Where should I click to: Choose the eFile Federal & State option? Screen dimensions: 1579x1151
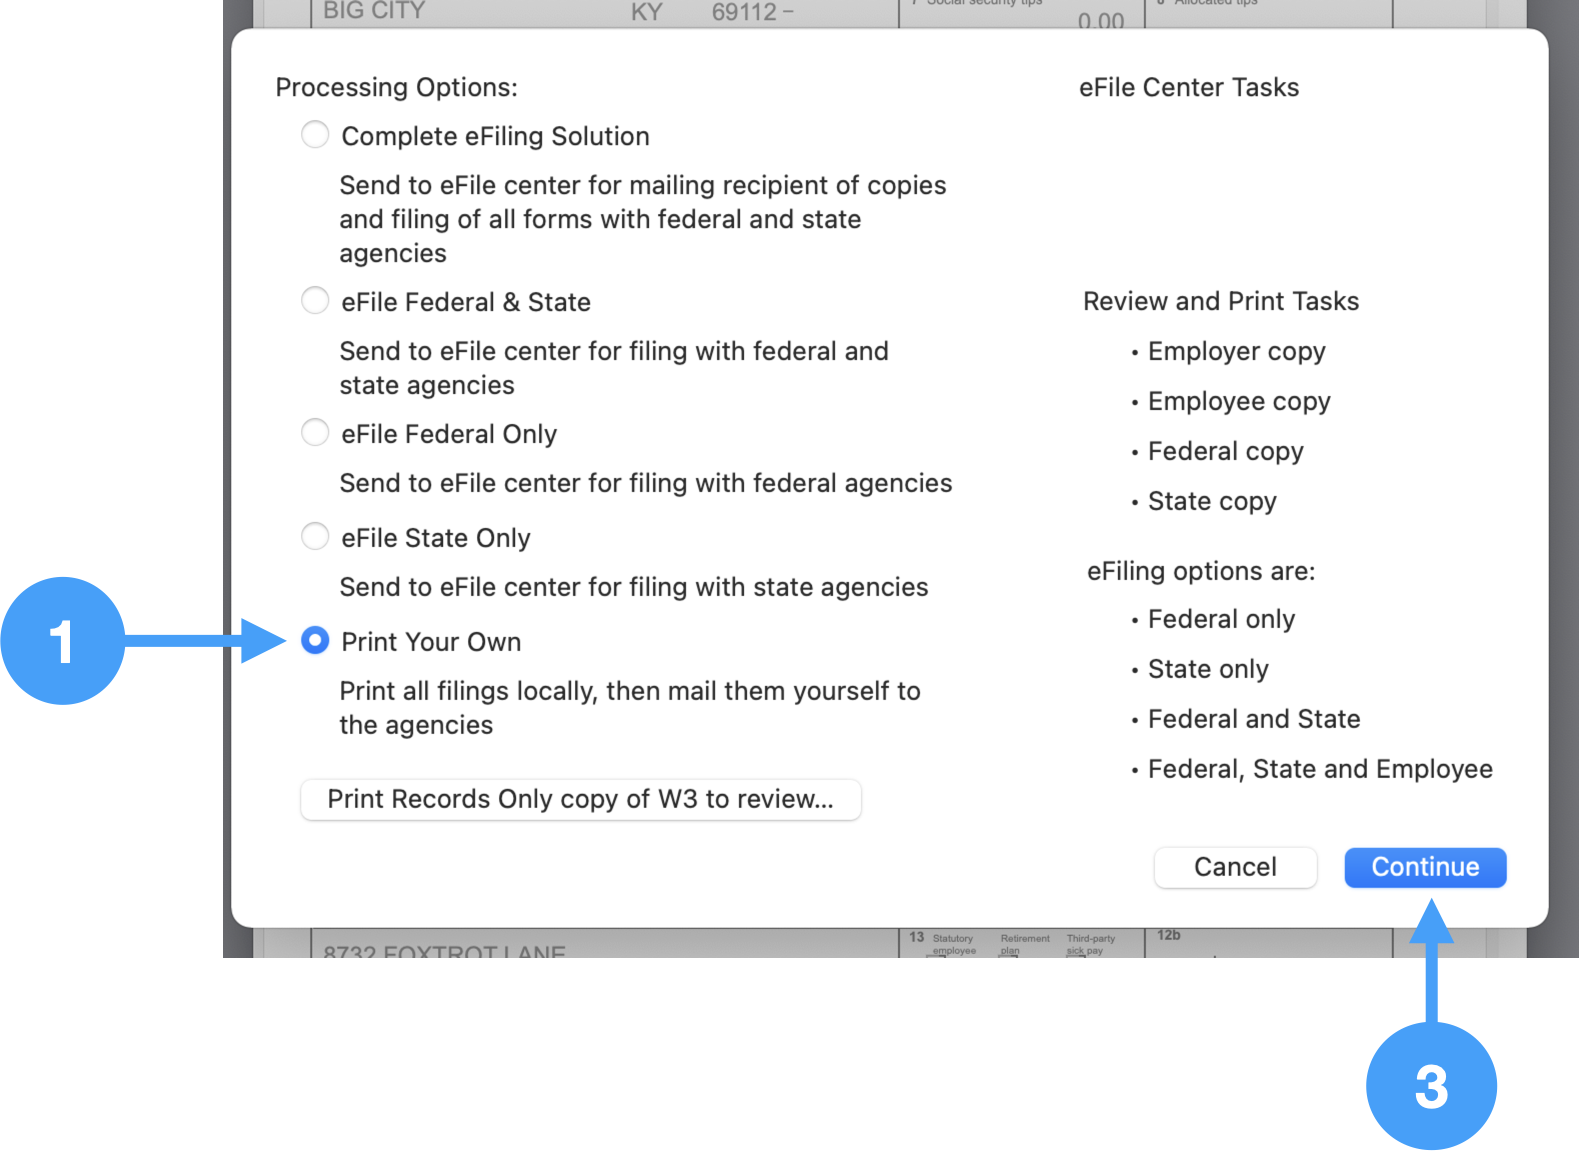[315, 301]
